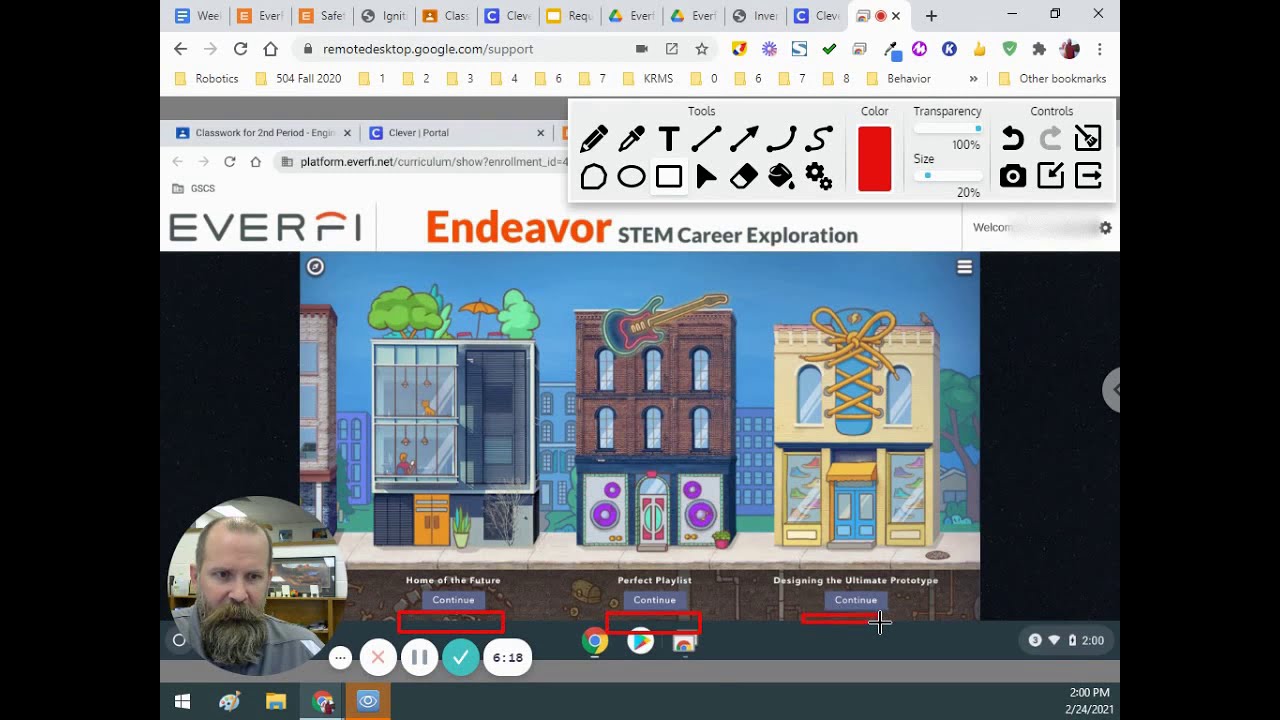Select the arrow drawing tool

744,138
